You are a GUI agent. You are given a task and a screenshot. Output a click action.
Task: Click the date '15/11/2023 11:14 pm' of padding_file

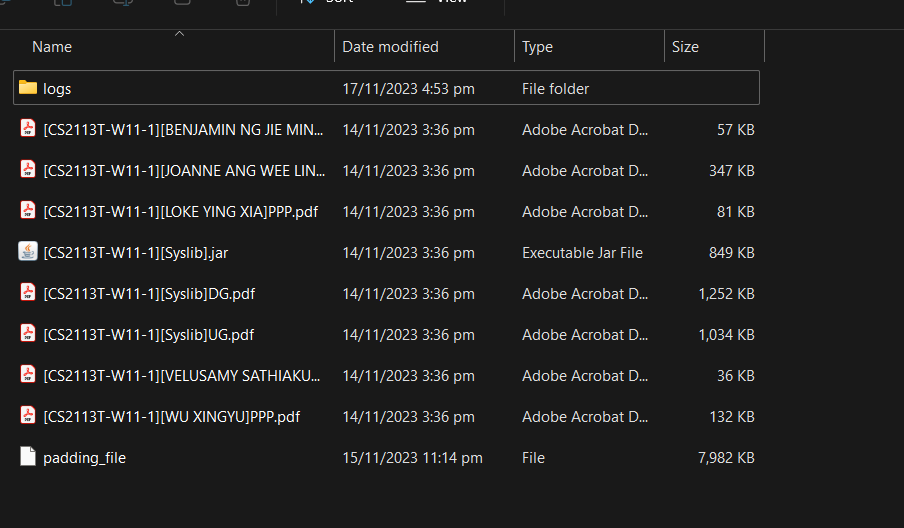click(412, 458)
